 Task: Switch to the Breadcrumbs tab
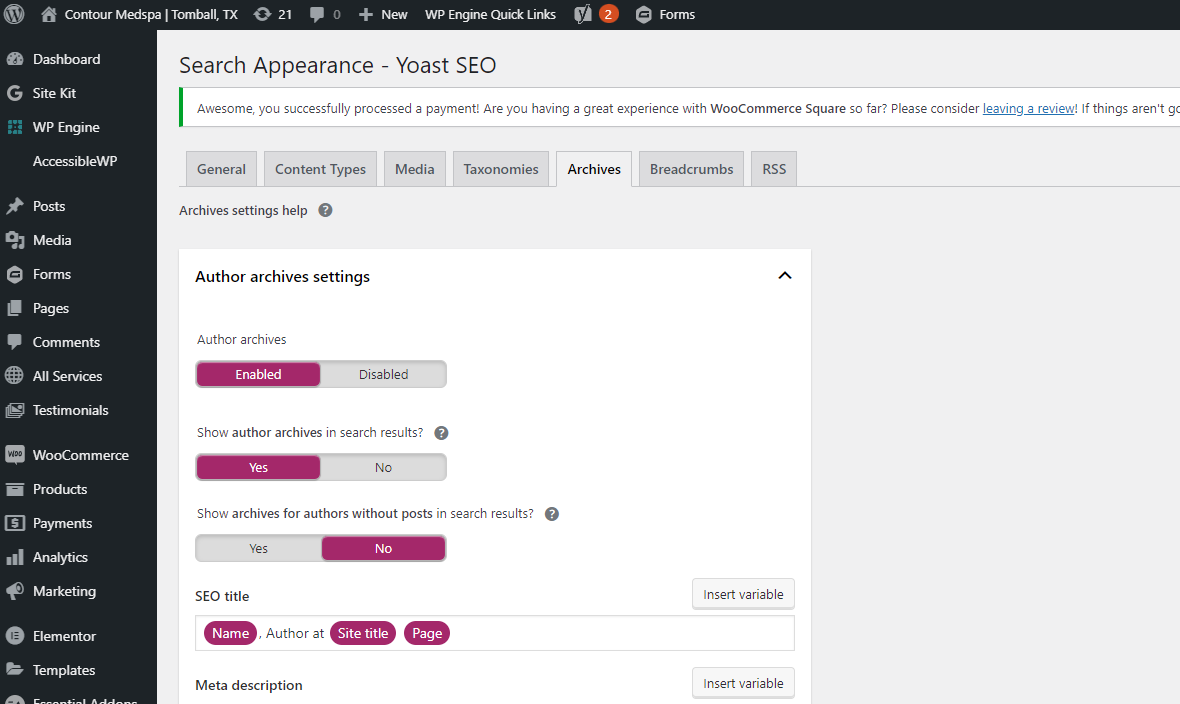692,169
